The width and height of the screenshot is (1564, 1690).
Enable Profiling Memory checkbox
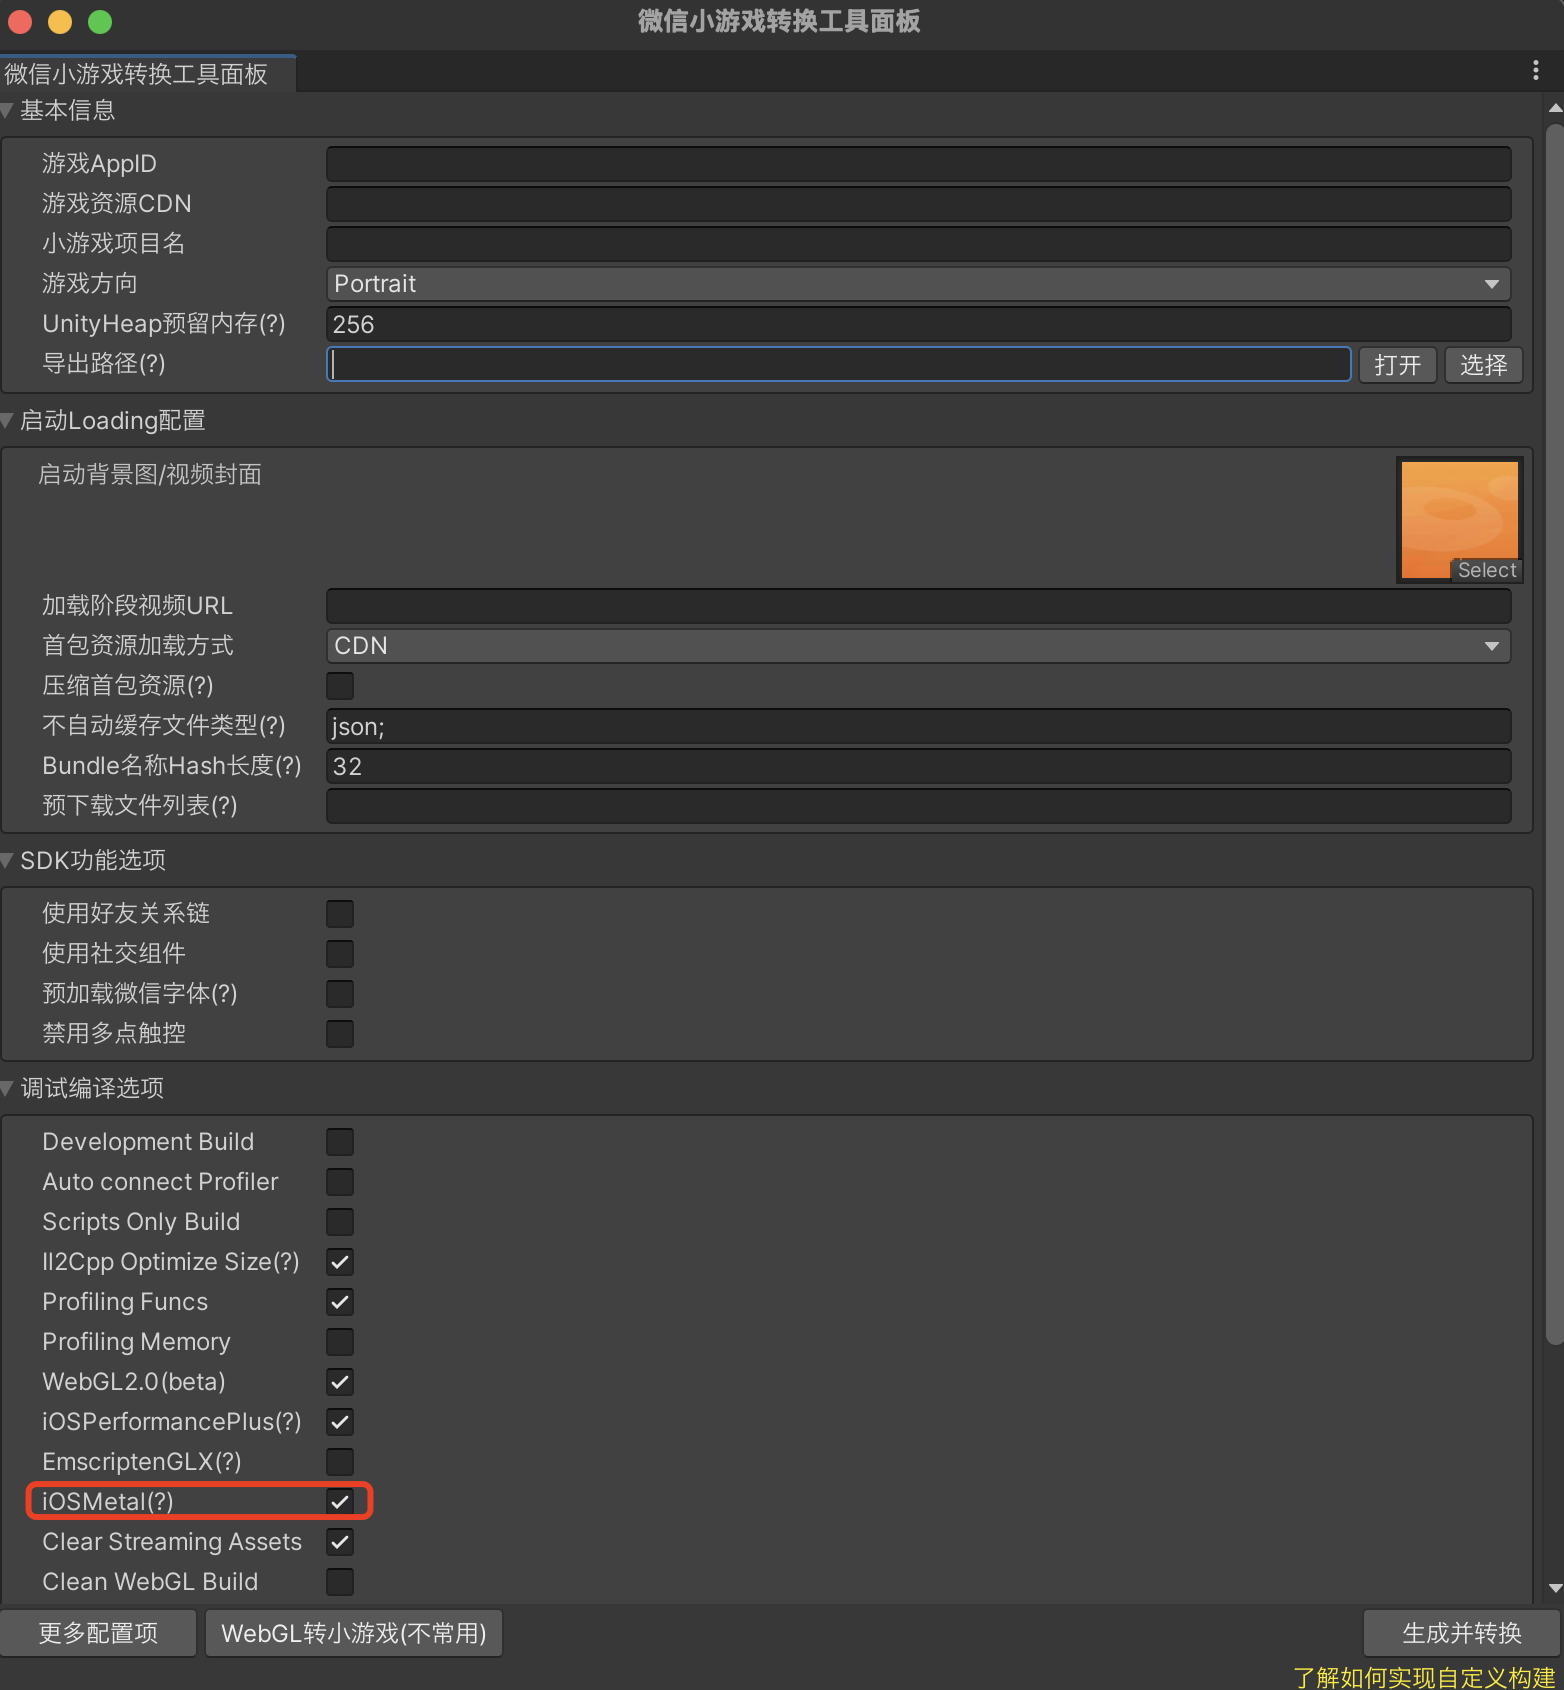click(x=340, y=1342)
